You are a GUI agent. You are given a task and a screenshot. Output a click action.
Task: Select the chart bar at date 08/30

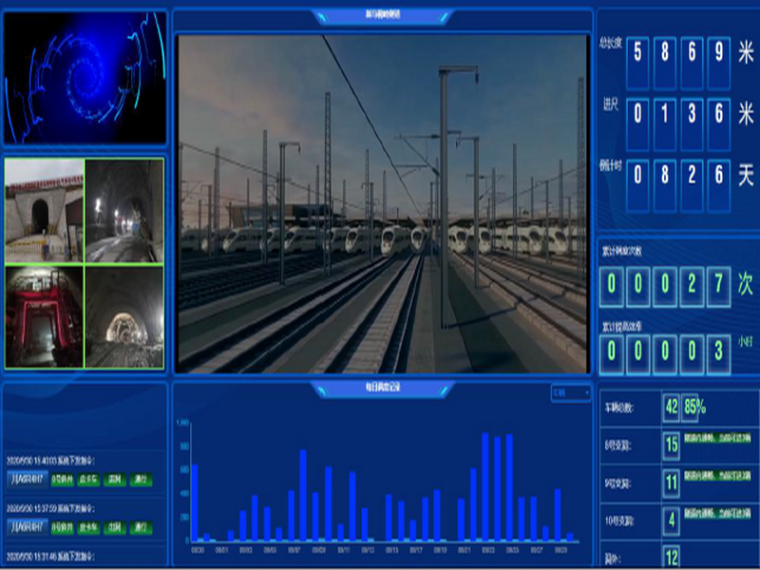coord(194,502)
